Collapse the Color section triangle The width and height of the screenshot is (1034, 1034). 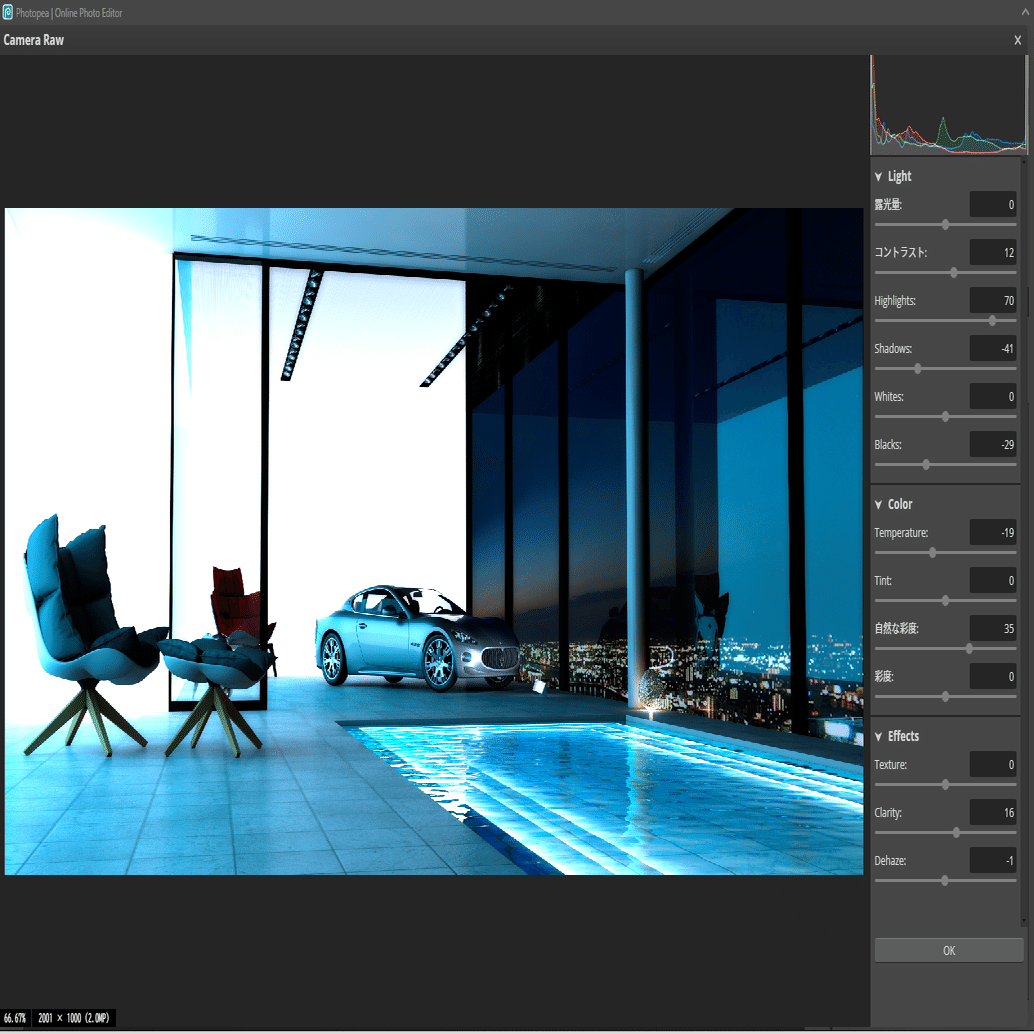pyautogui.click(x=878, y=504)
